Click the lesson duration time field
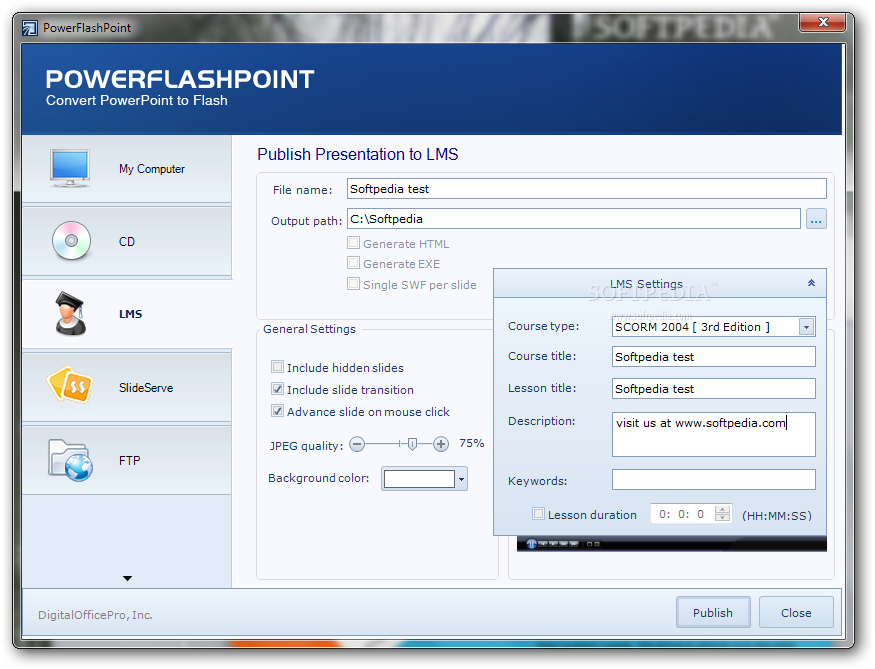This screenshot has width=875, height=669. pyautogui.click(x=682, y=514)
